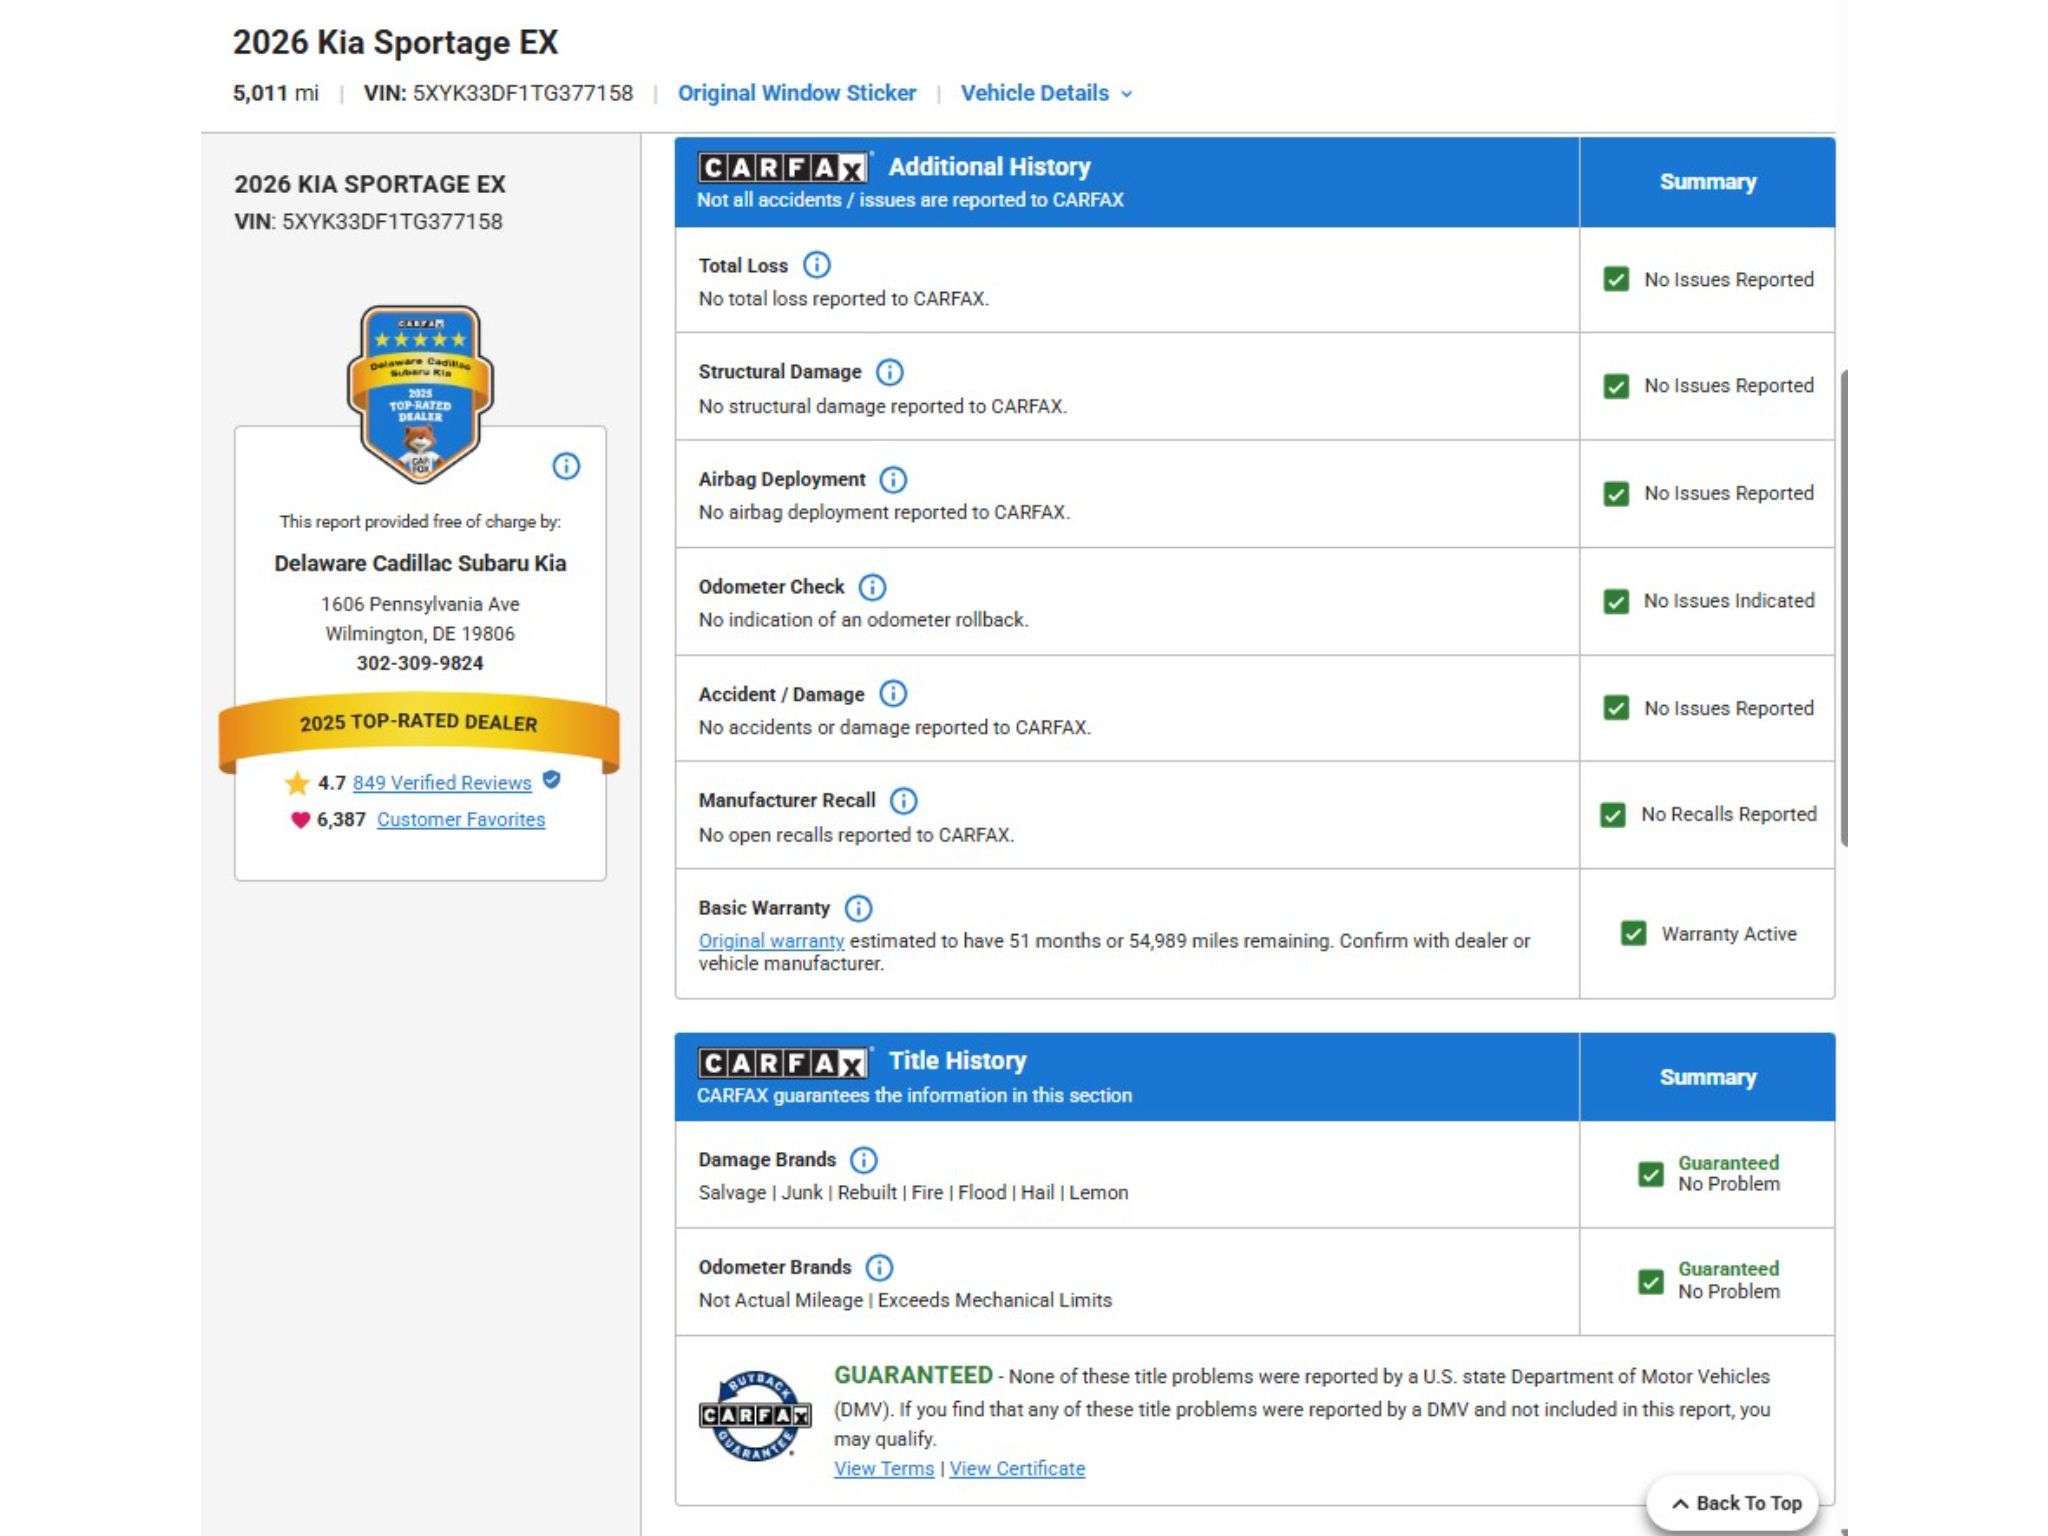Open the Odometer Check info icon
The height and width of the screenshot is (1536, 2048).
tap(872, 587)
